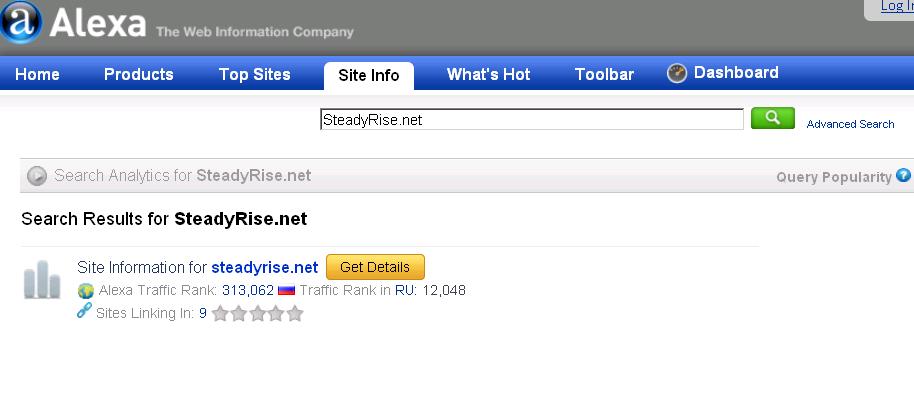Click the RU country link
This screenshot has width=914, height=400.
coord(404,291)
